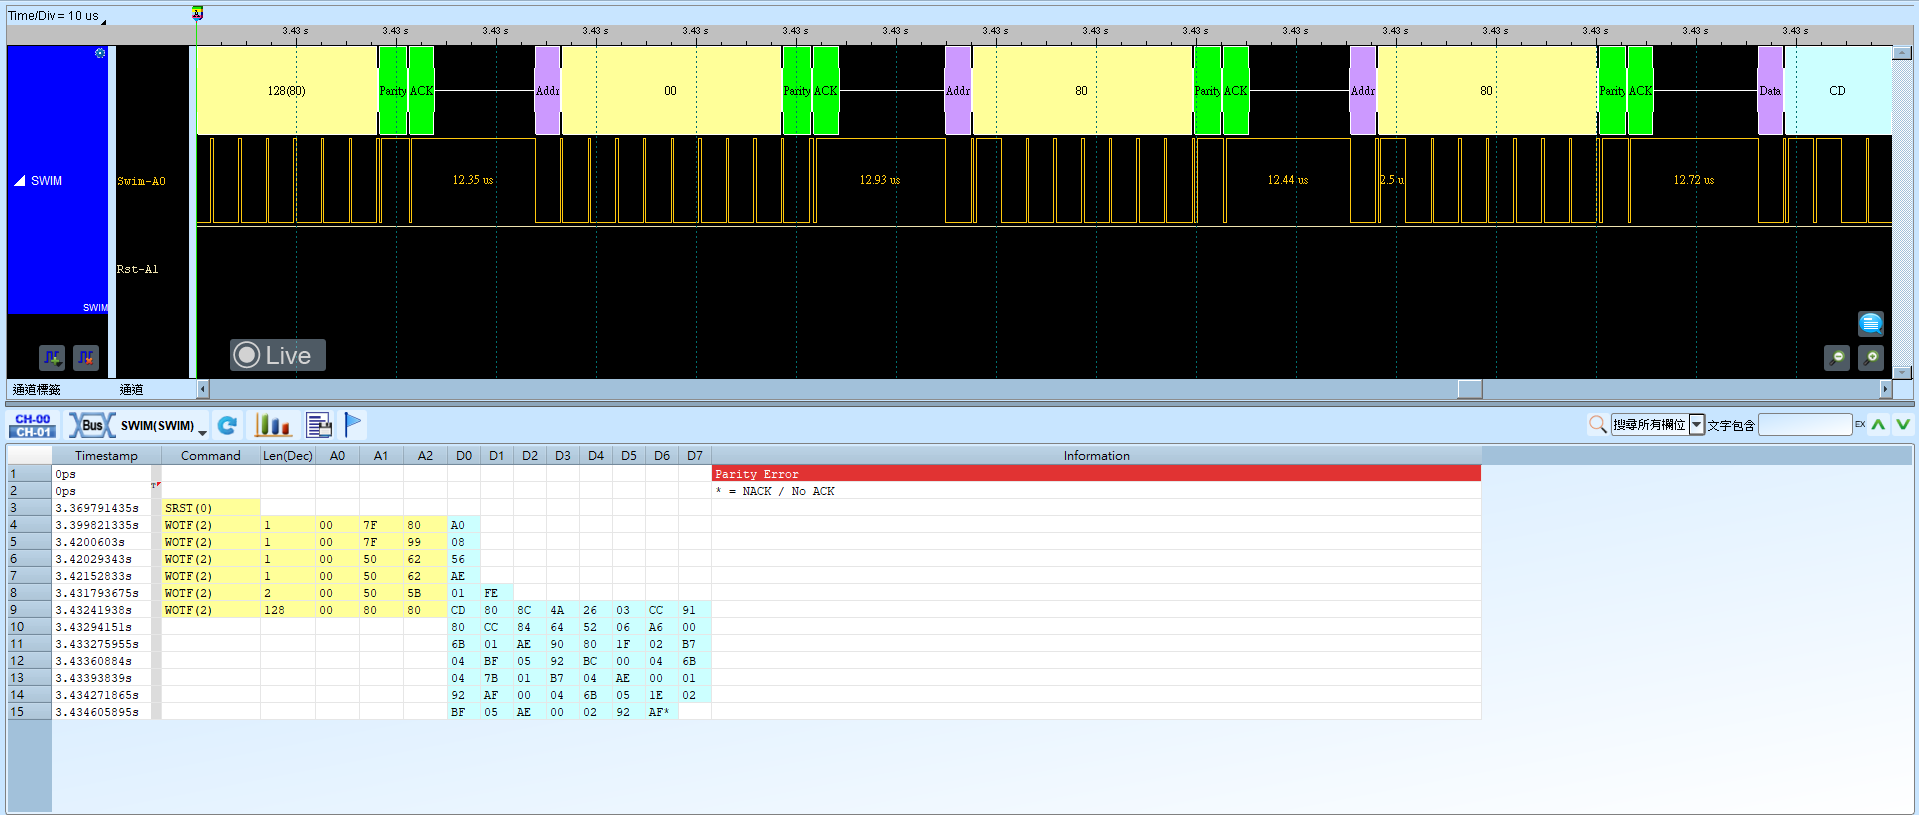Image resolution: width=1919 pixels, height=815 pixels.
Task: Click the blue flag marker icon
Action: point(353,425)
